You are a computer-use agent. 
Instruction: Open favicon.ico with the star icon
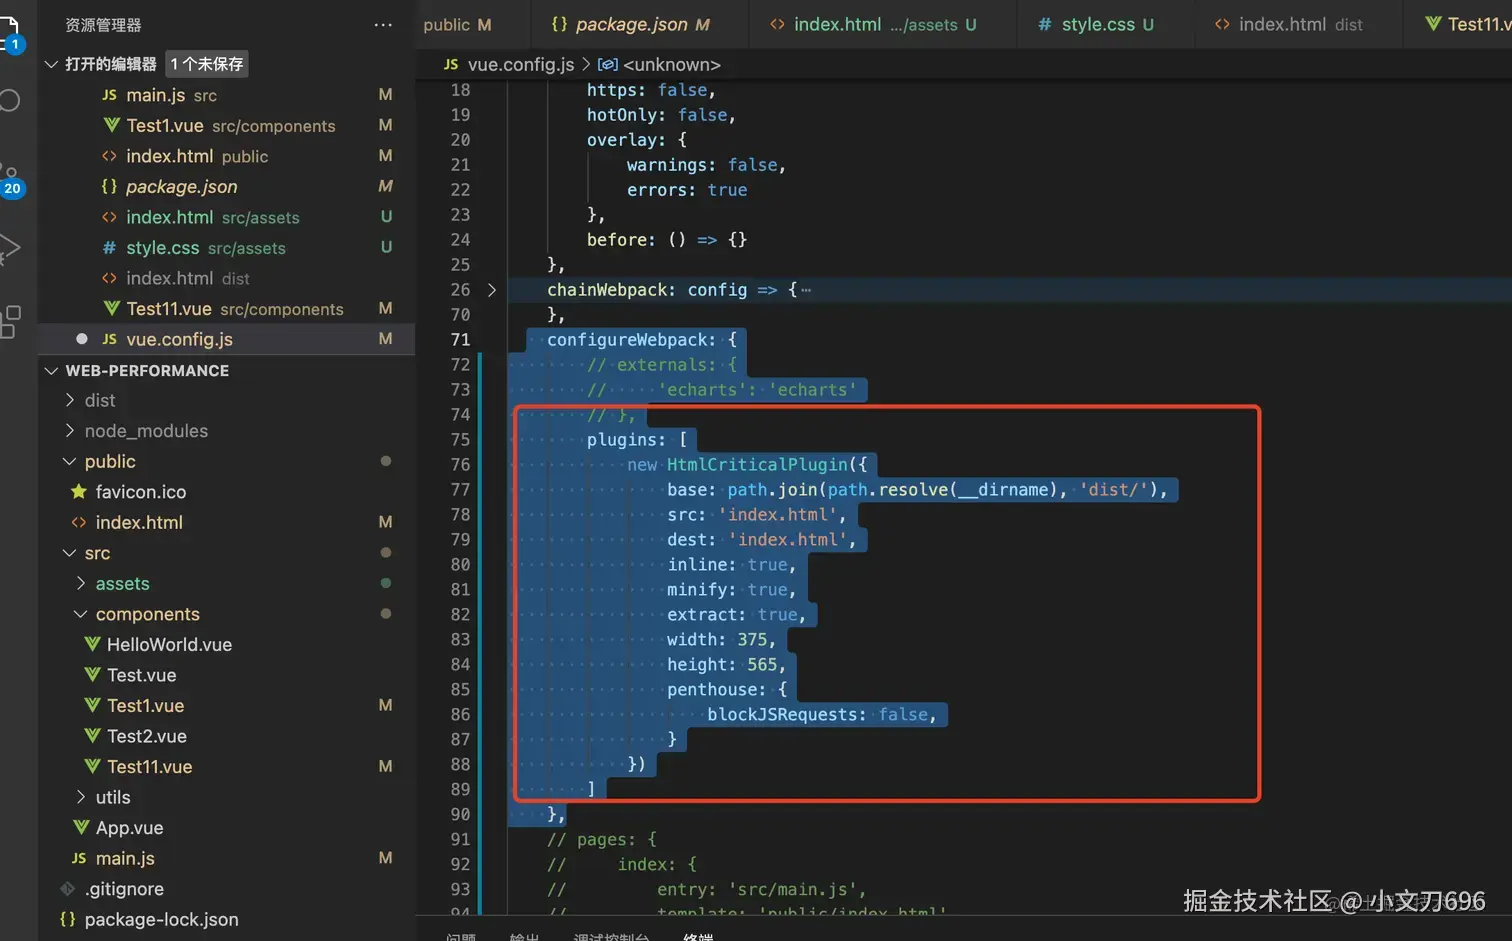(x=140, y=492)
